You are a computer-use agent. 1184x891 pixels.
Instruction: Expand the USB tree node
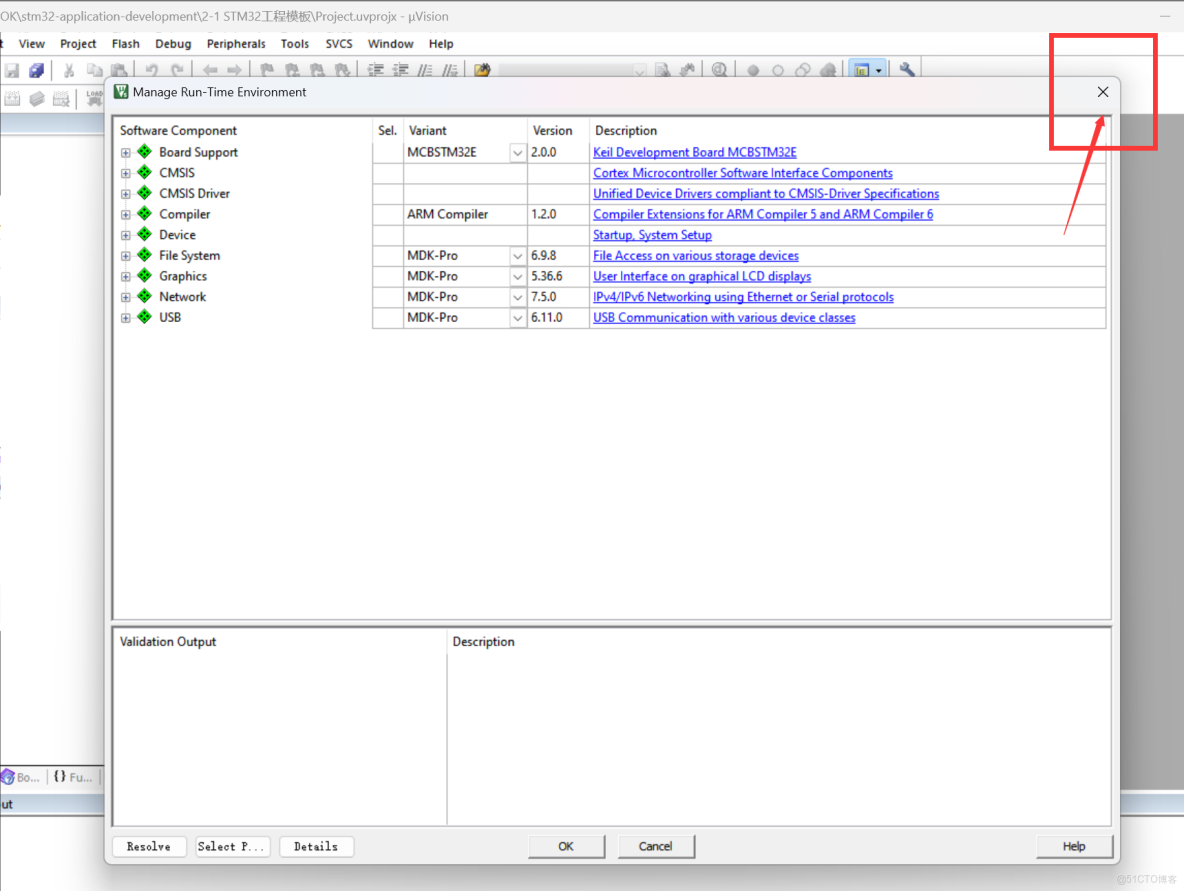click(125, 318)
